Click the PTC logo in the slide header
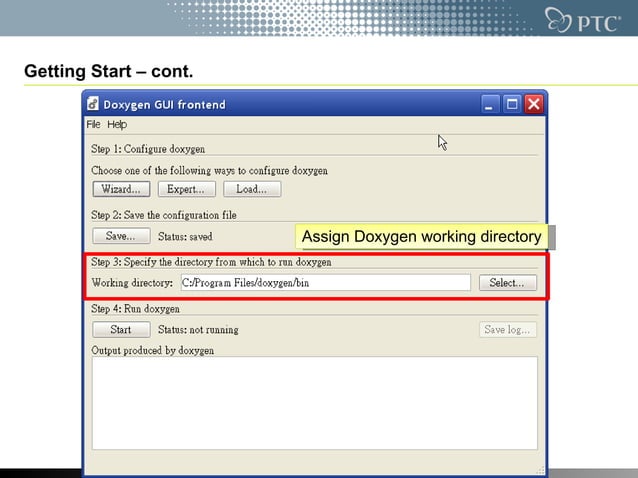Image resolution: width=638 pixels, height=478 pixels. point(583,20)
